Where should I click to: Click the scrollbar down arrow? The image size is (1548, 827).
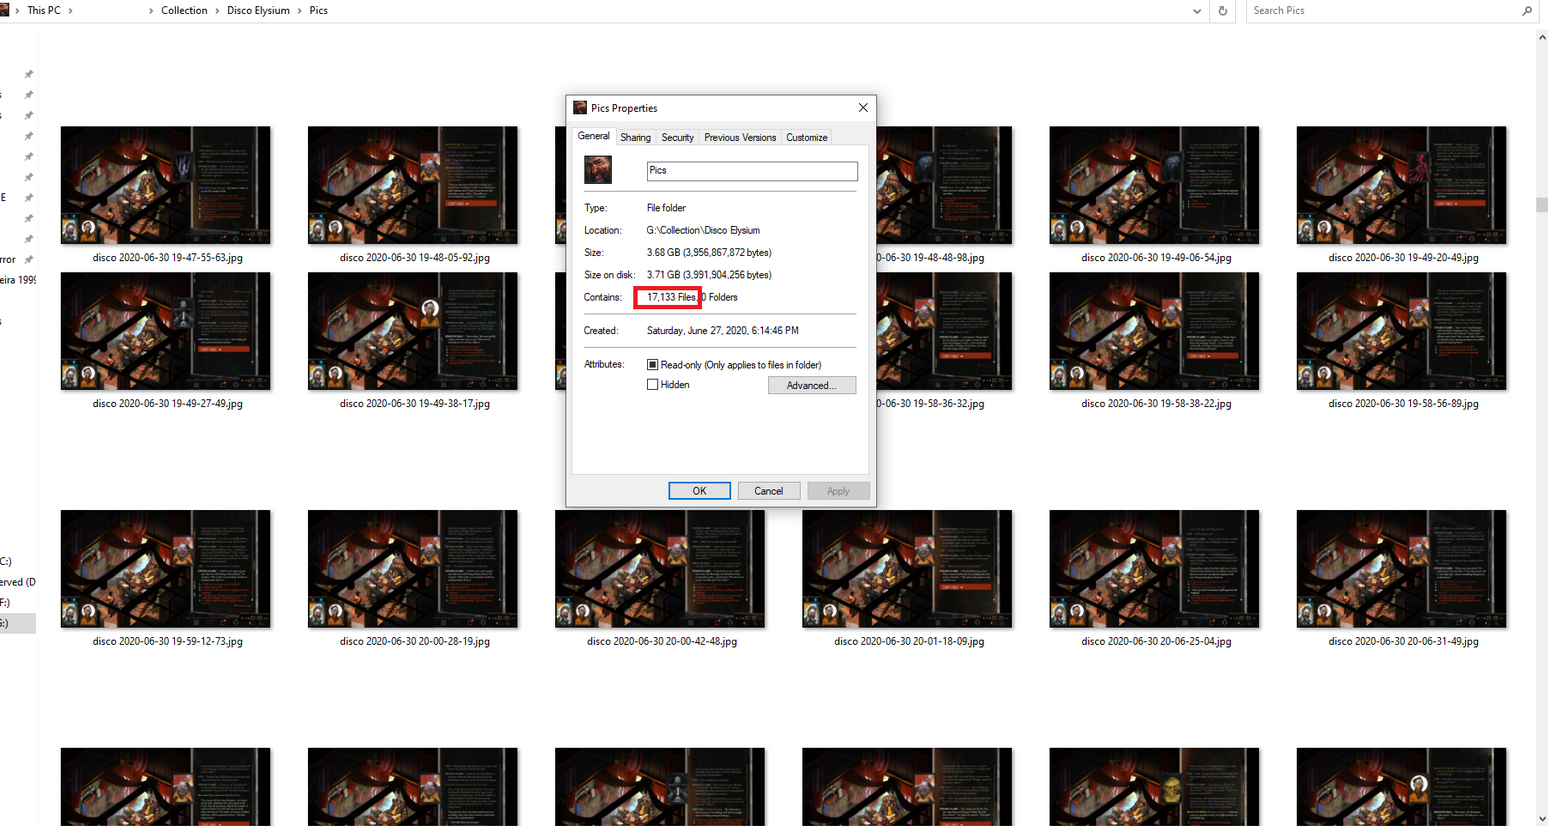coord(1541,819)
